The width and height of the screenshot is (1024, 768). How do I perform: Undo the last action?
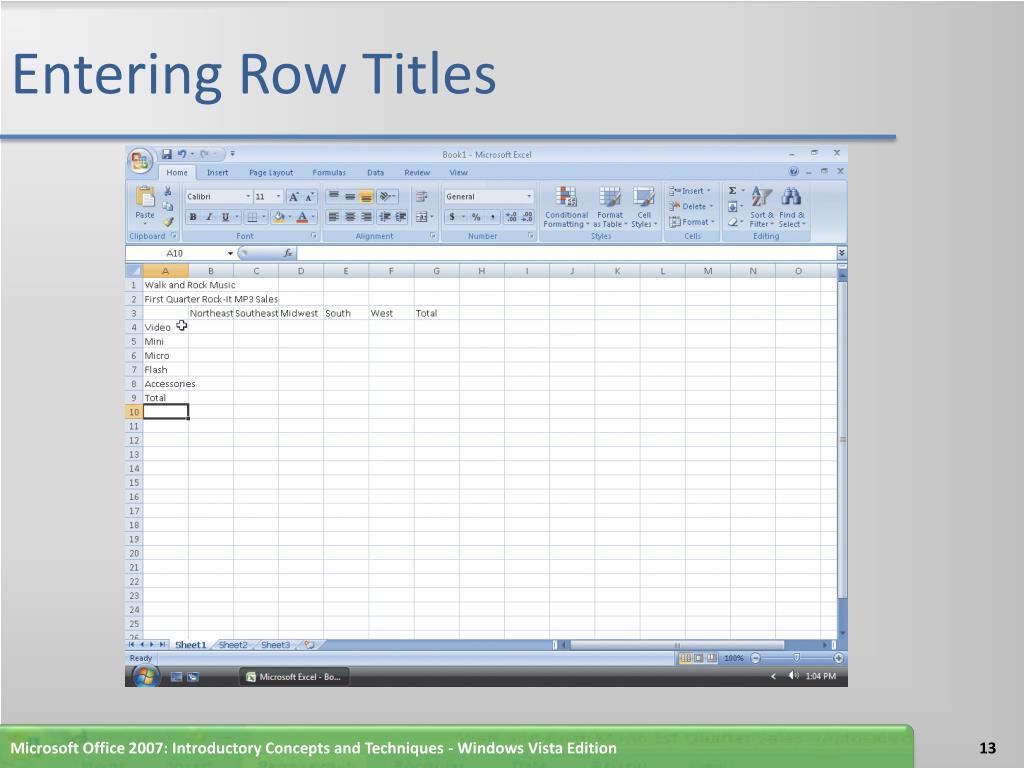coord(182,154)
